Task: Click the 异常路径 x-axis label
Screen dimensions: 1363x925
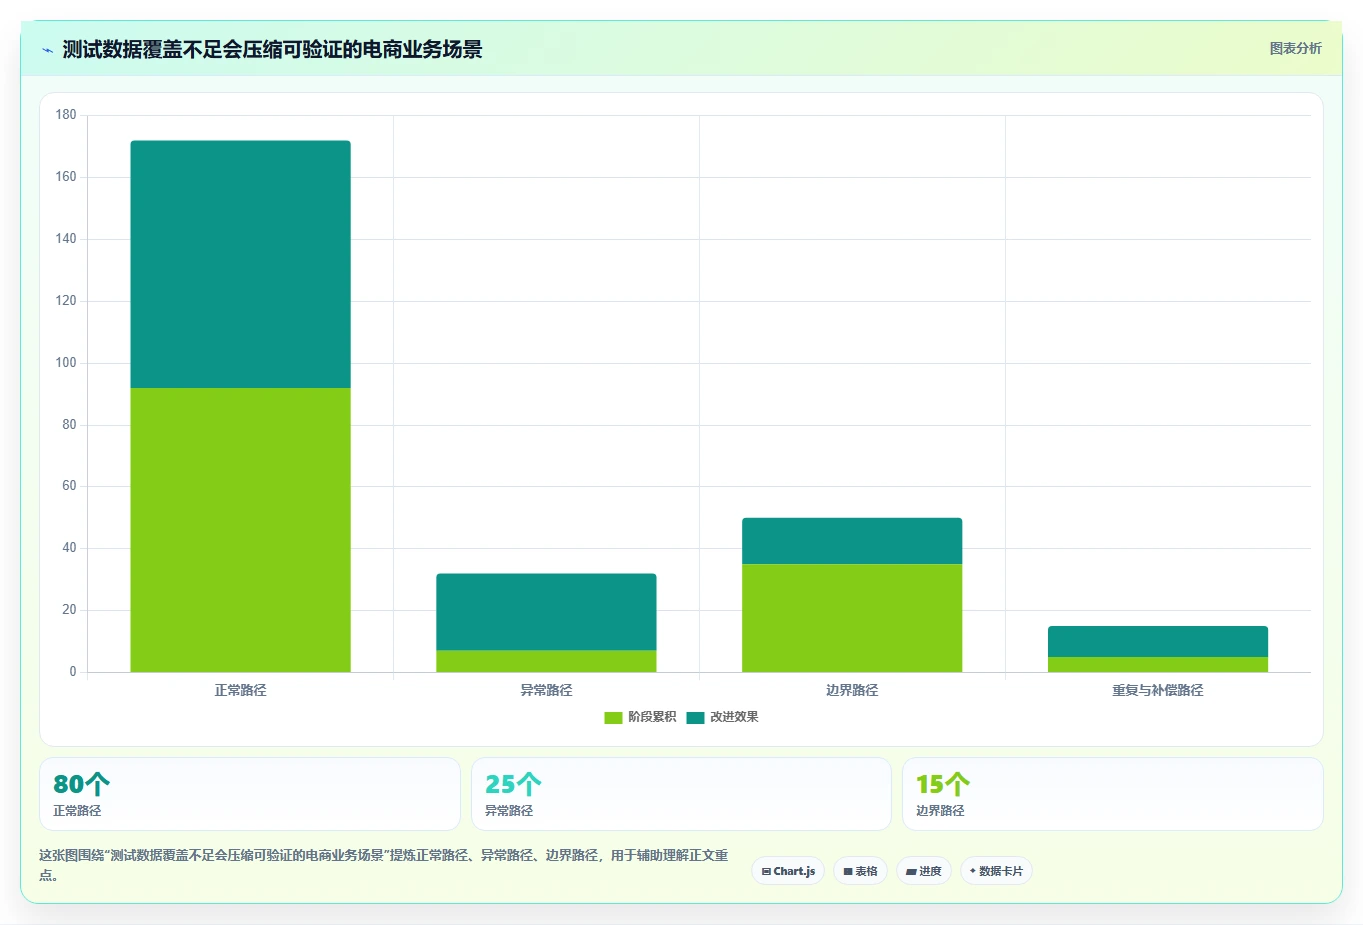Action: coord(546,690)
